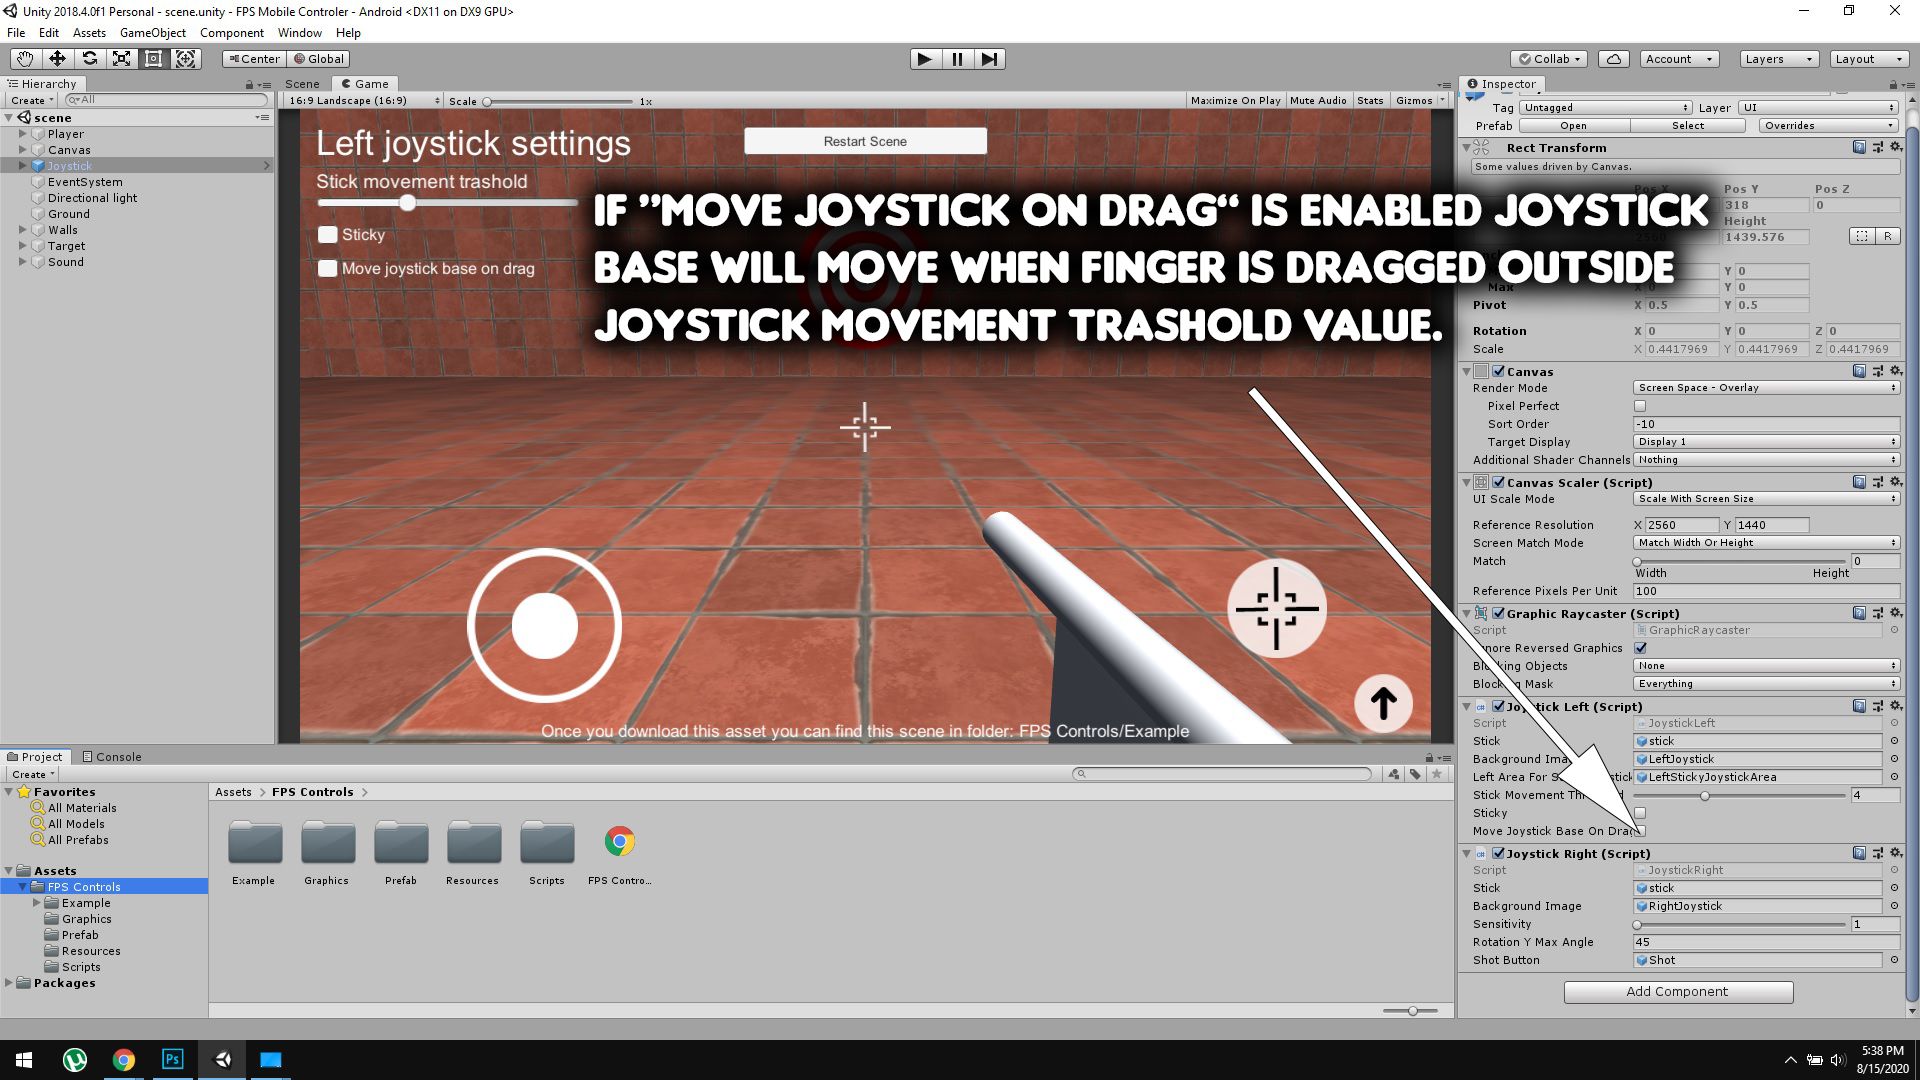The width and height of the screenshot is (1920, 1080).
Task: Enable the Sticky checkbox in game view
Action: pos(328,235)
